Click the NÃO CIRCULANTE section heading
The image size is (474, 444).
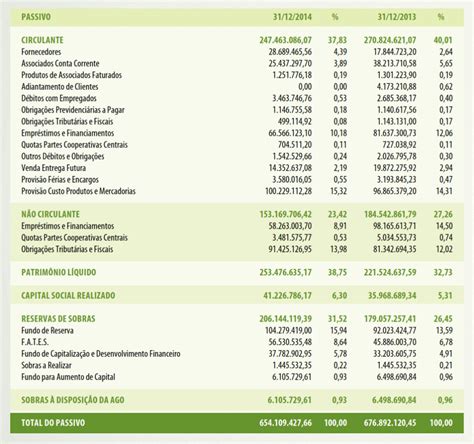coord(50,214)
